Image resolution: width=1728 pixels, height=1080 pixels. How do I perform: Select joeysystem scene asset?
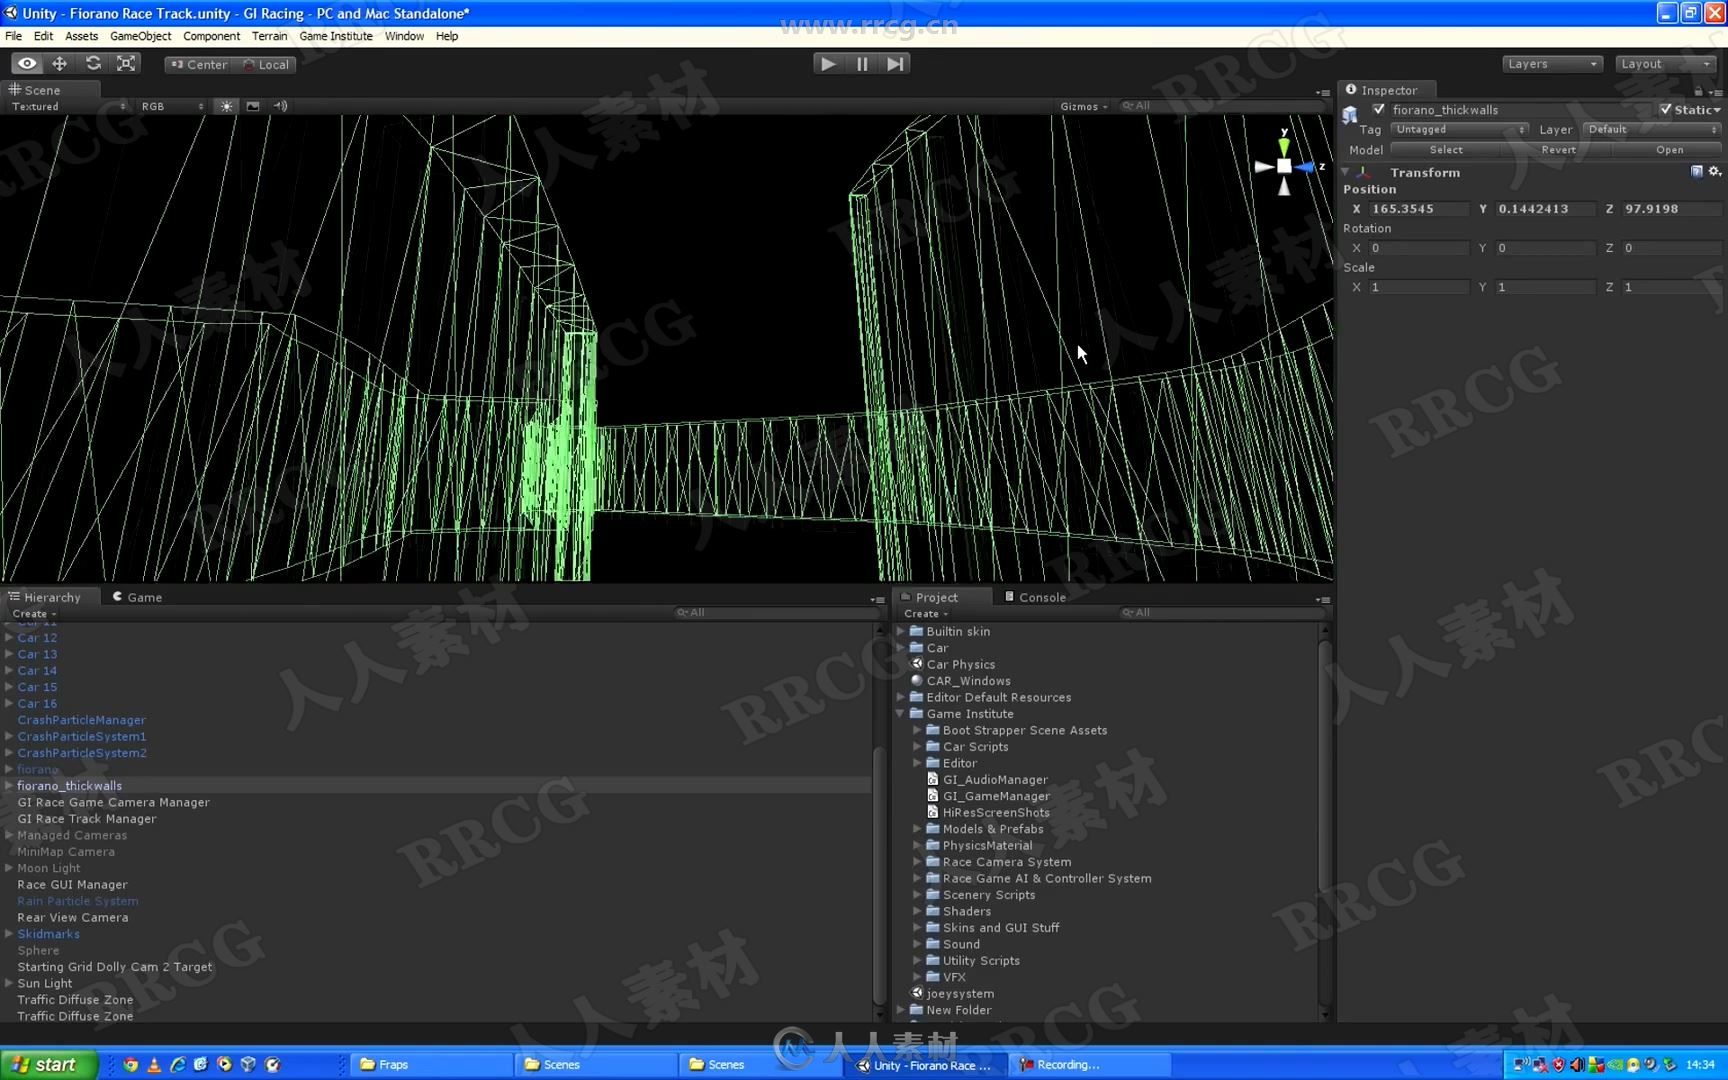point(960,994)
